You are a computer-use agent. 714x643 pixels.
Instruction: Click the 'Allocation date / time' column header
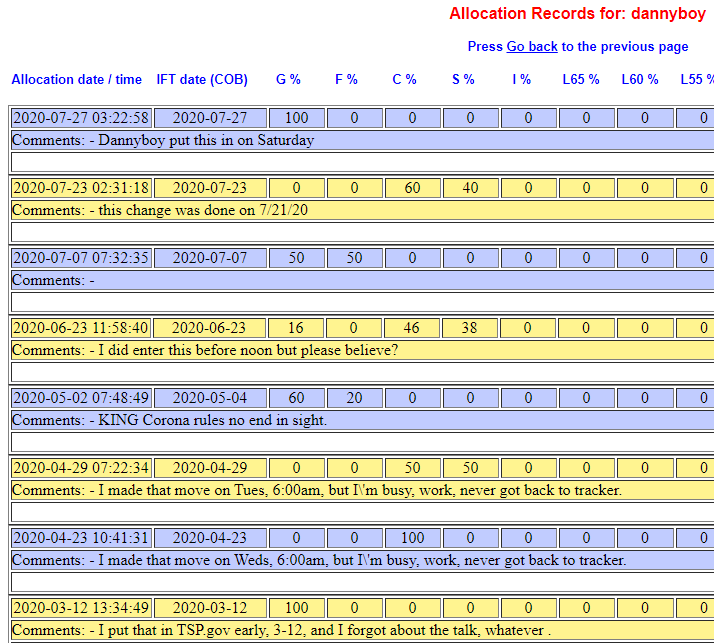pyautogui.click(x=77, y=79)
